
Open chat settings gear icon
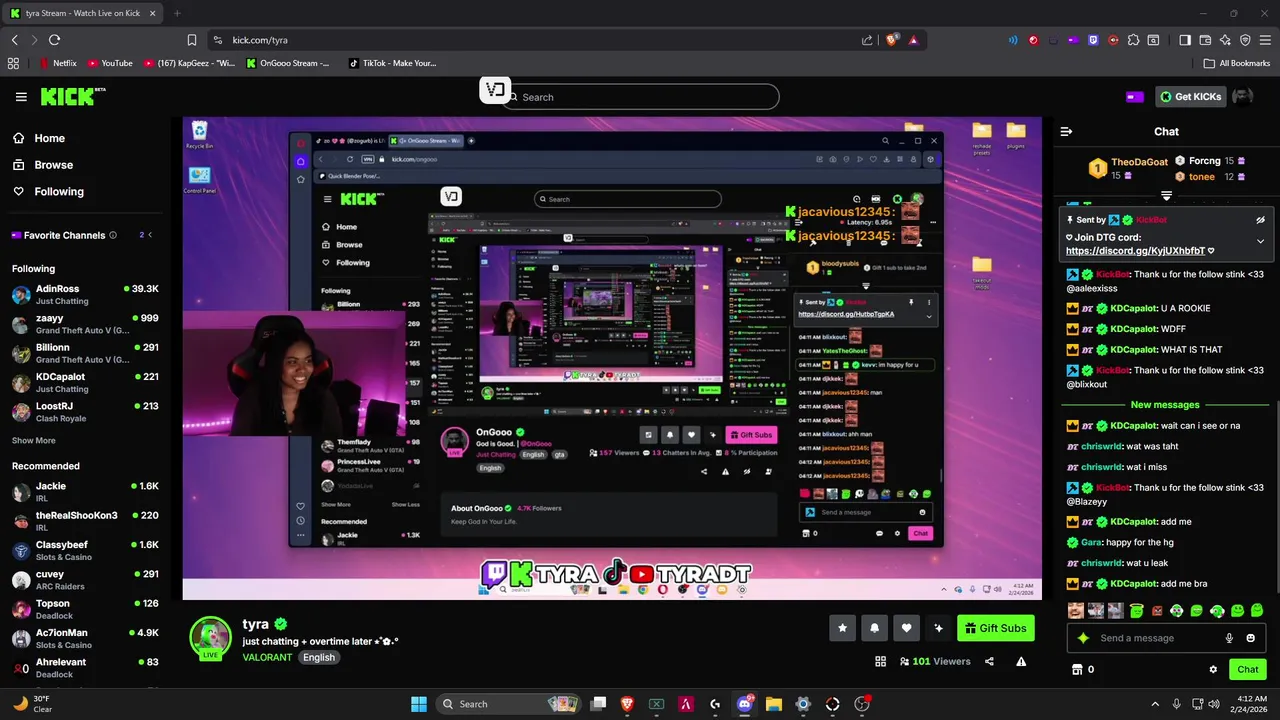click(1213, 669)
